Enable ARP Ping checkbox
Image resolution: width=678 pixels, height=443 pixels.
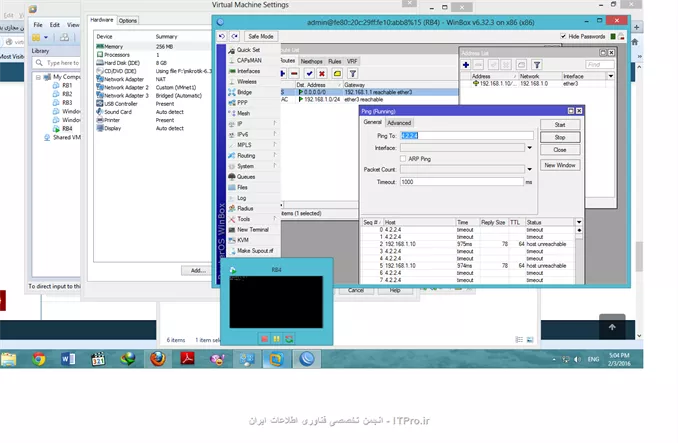tap(403, 159)
